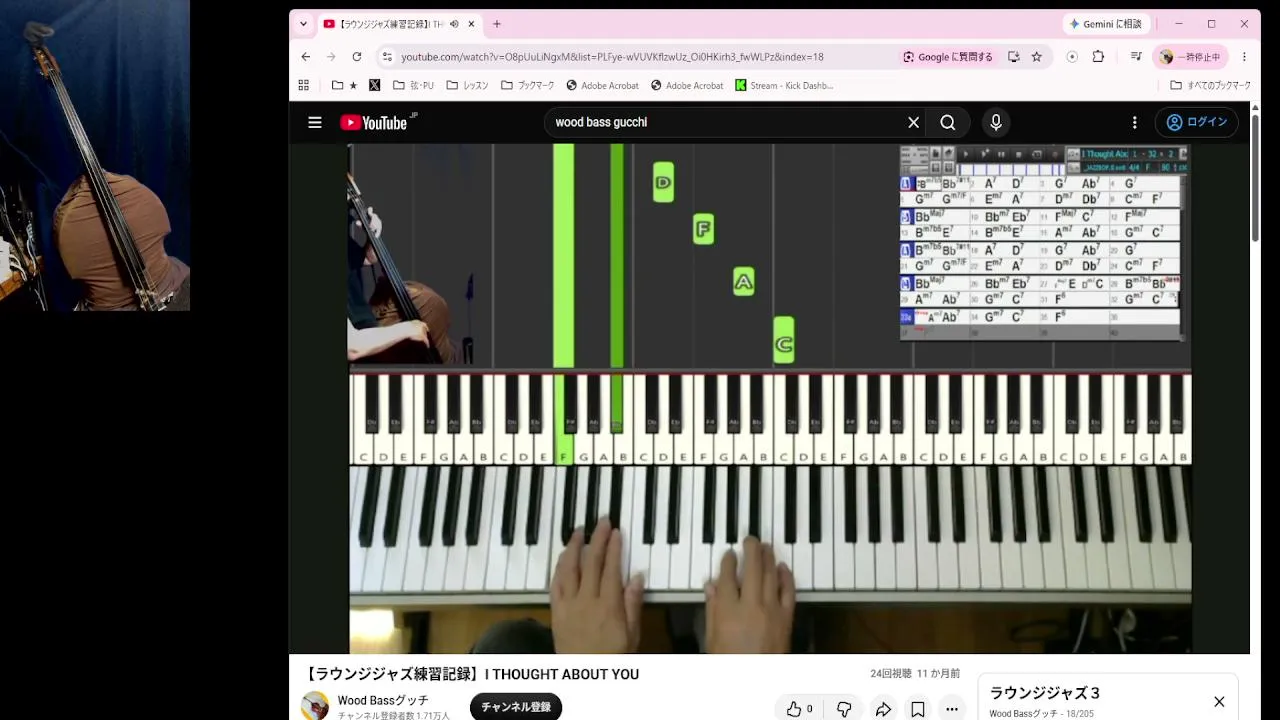This screenshot has height=720, width=1280.
Task: Like the video with thumbs up
Action: tap(799, 709)
